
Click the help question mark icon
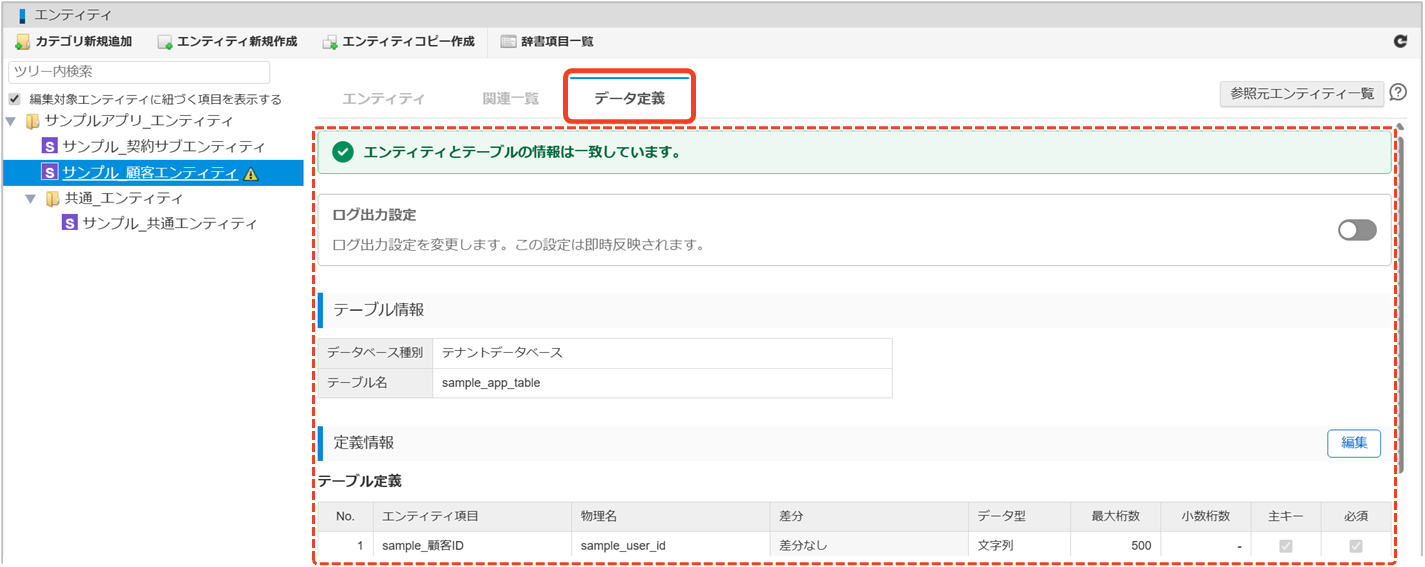[1398, 93]
